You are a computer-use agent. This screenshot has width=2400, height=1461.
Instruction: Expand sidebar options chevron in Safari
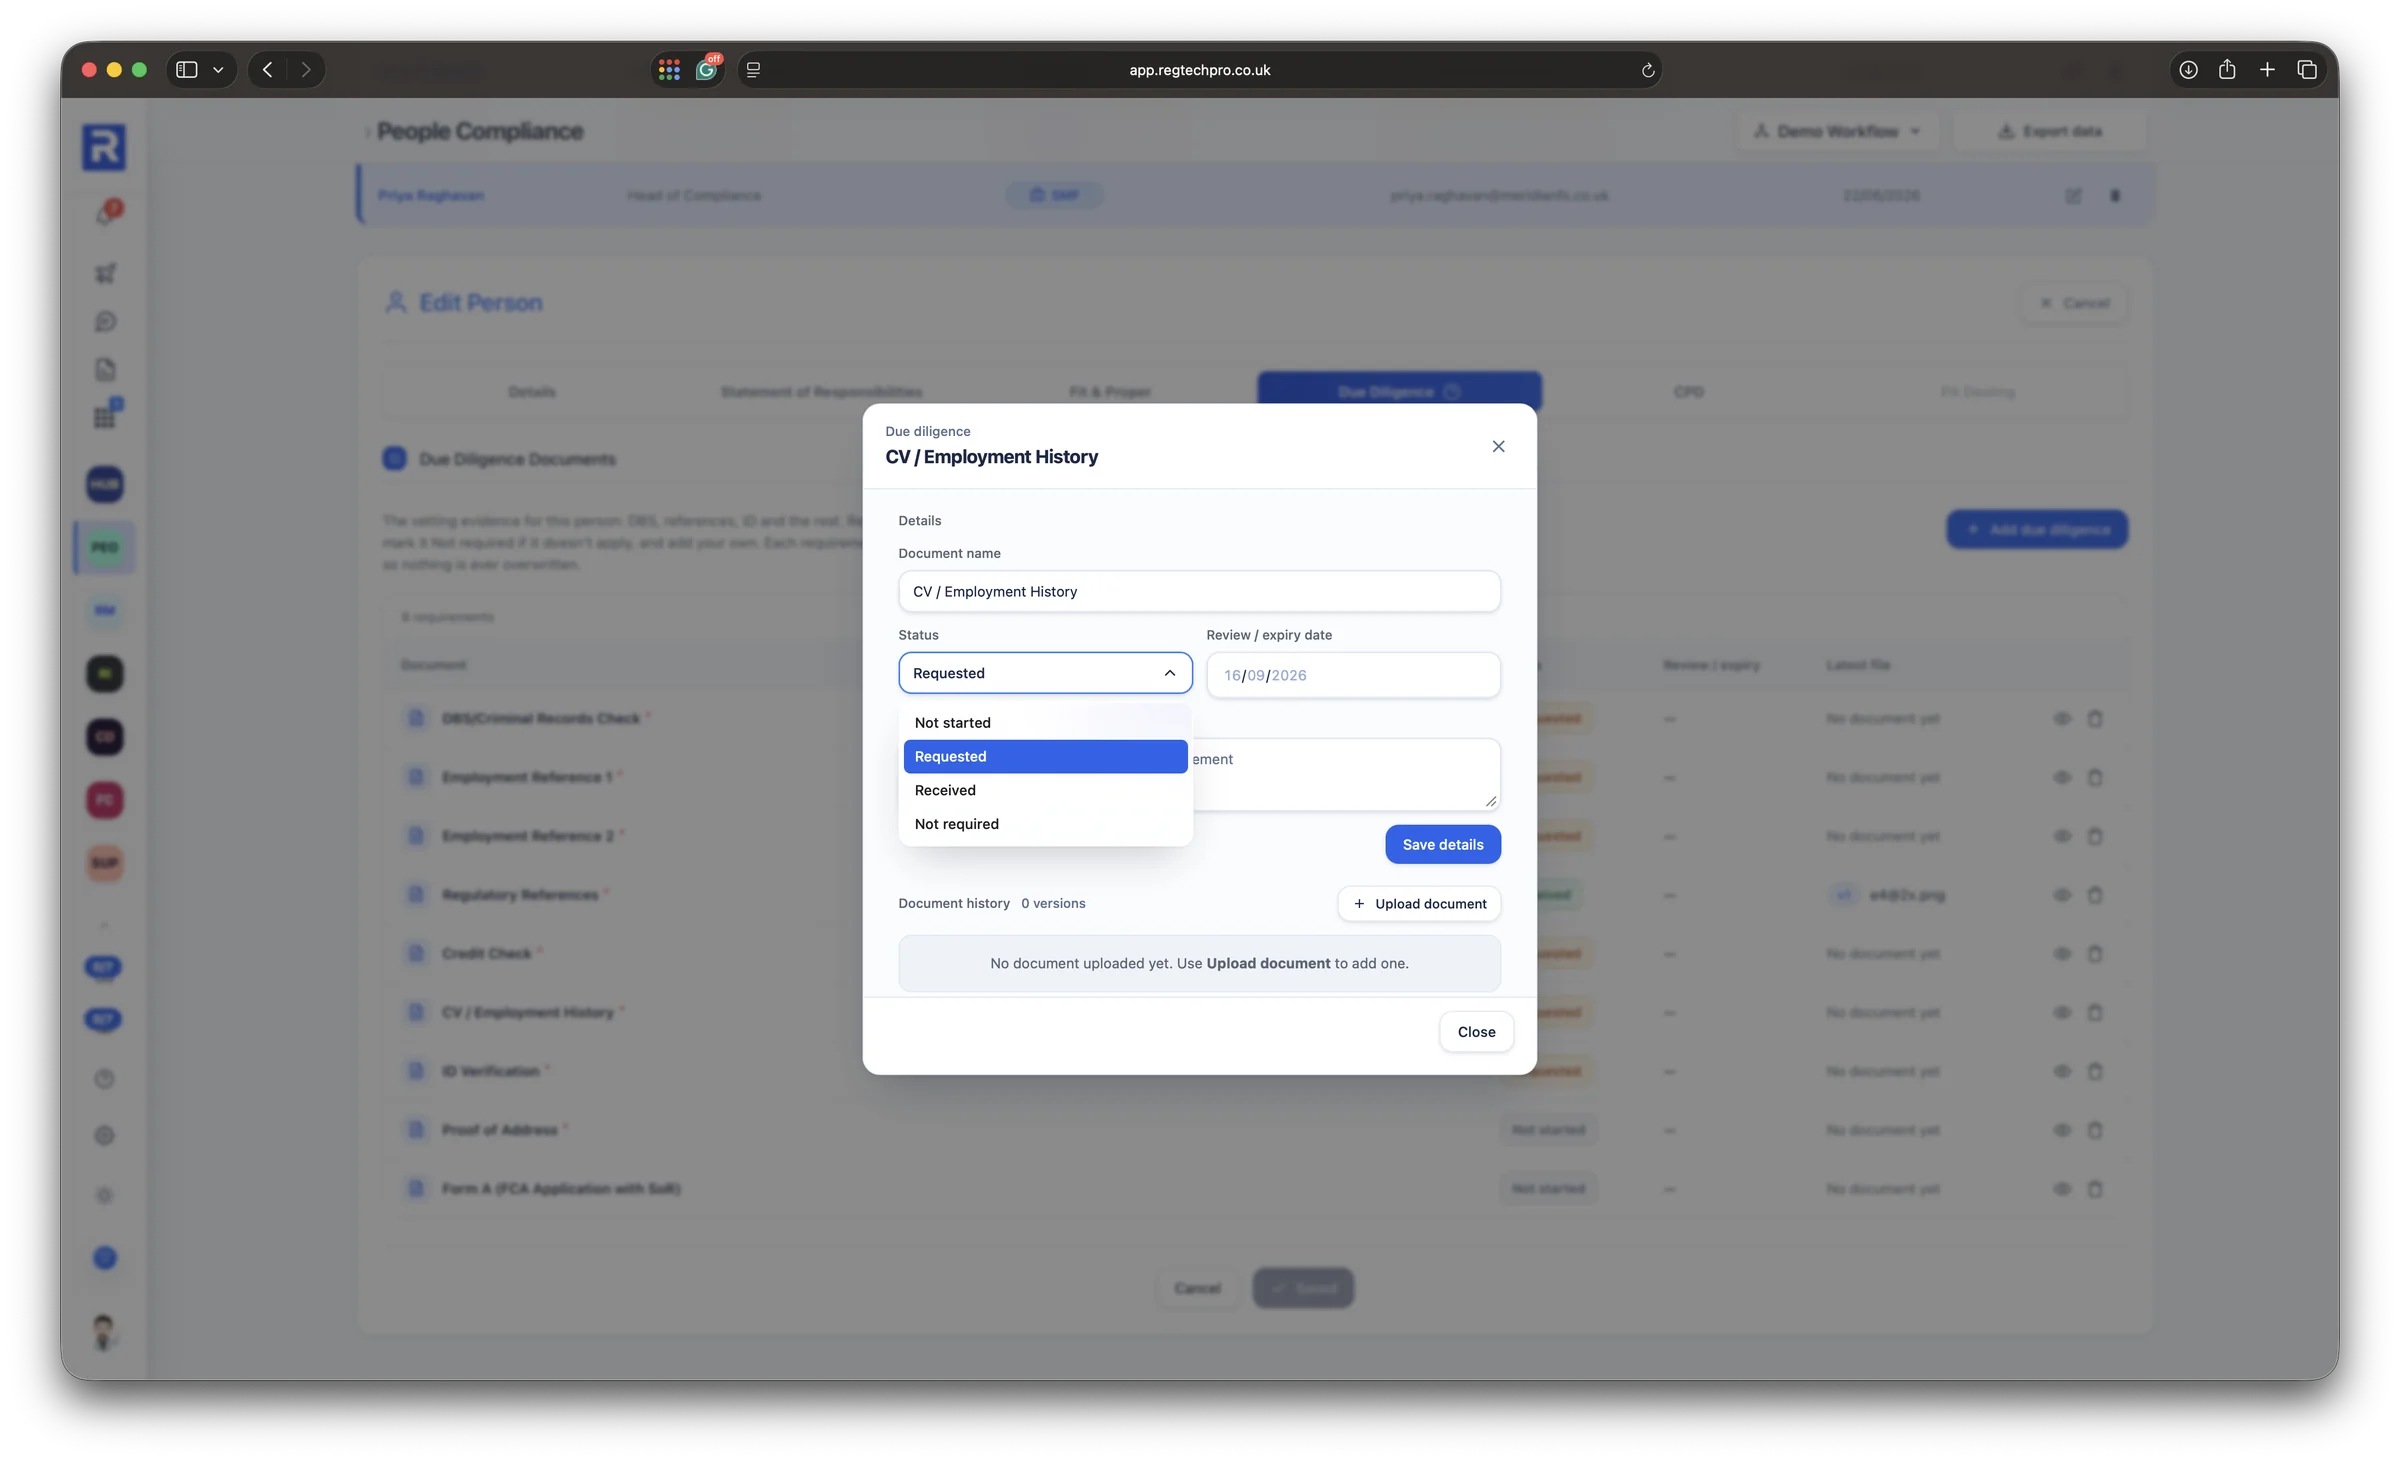218,70
